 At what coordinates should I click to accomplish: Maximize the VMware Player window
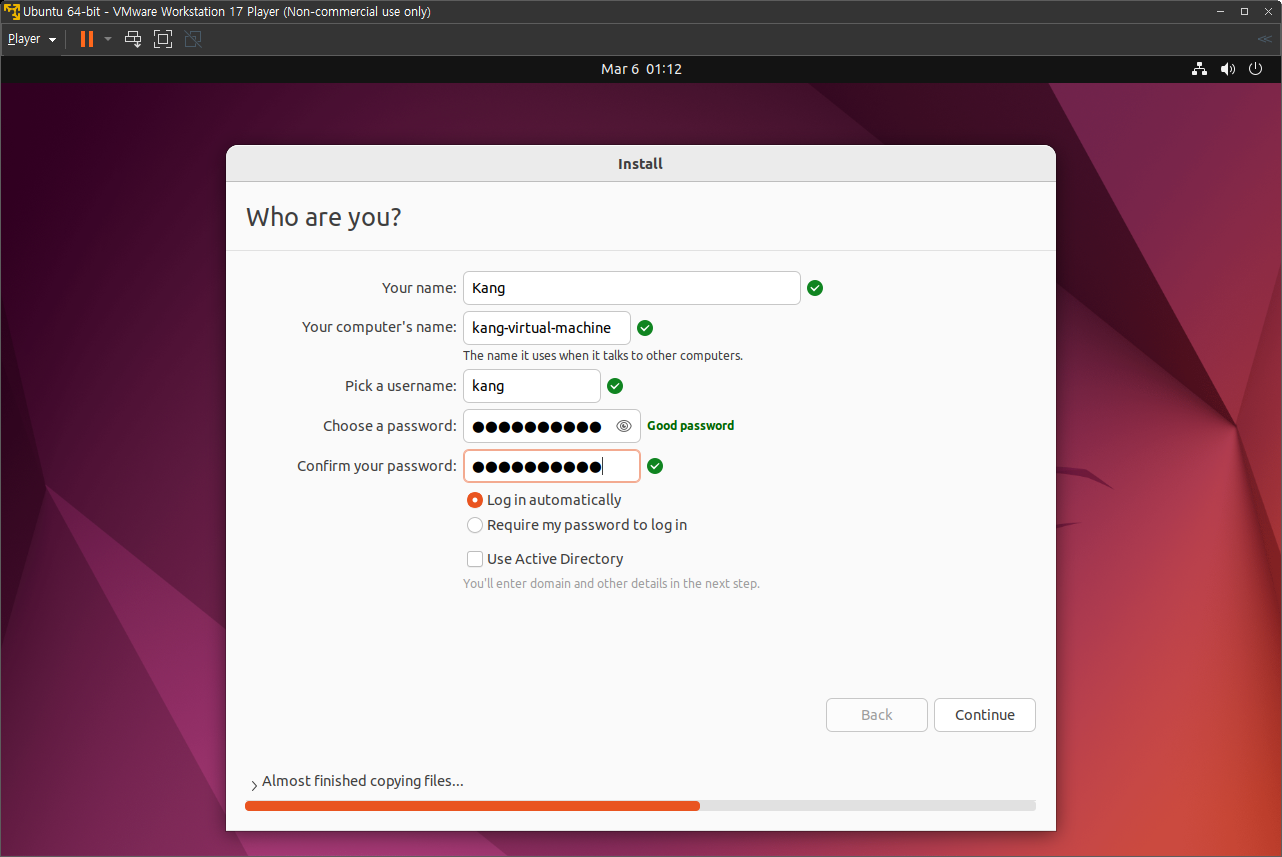(1244, 11)
